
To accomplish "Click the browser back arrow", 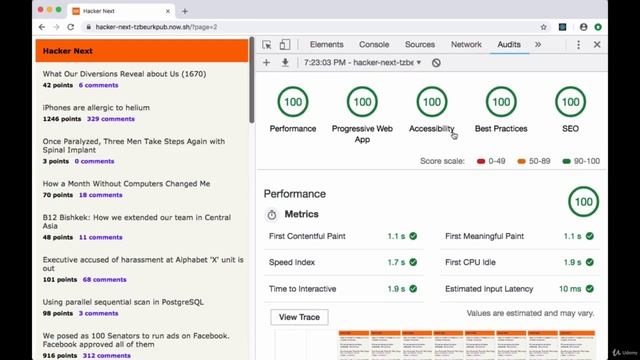I will click(42, 27).
